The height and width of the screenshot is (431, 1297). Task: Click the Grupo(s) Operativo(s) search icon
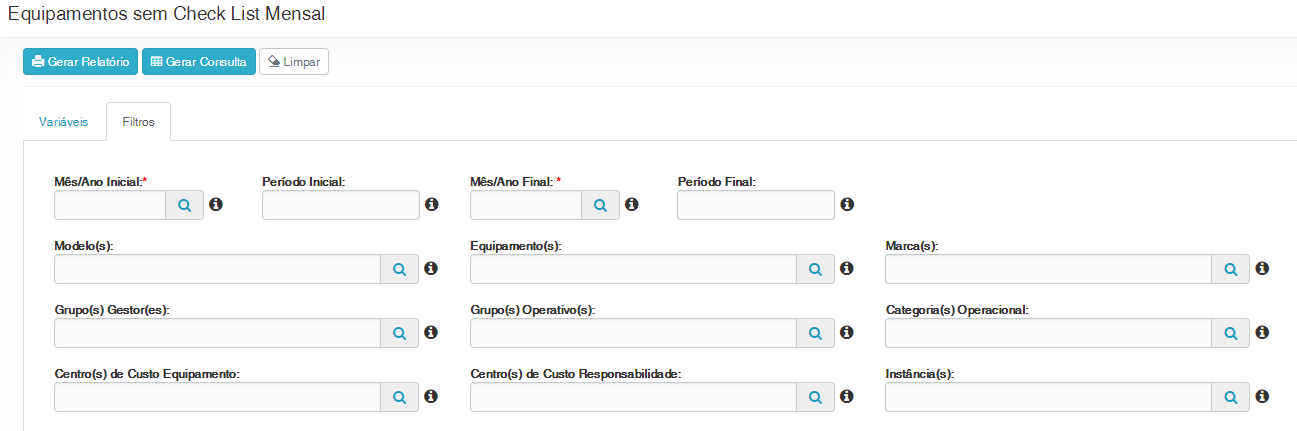(815, 333)
